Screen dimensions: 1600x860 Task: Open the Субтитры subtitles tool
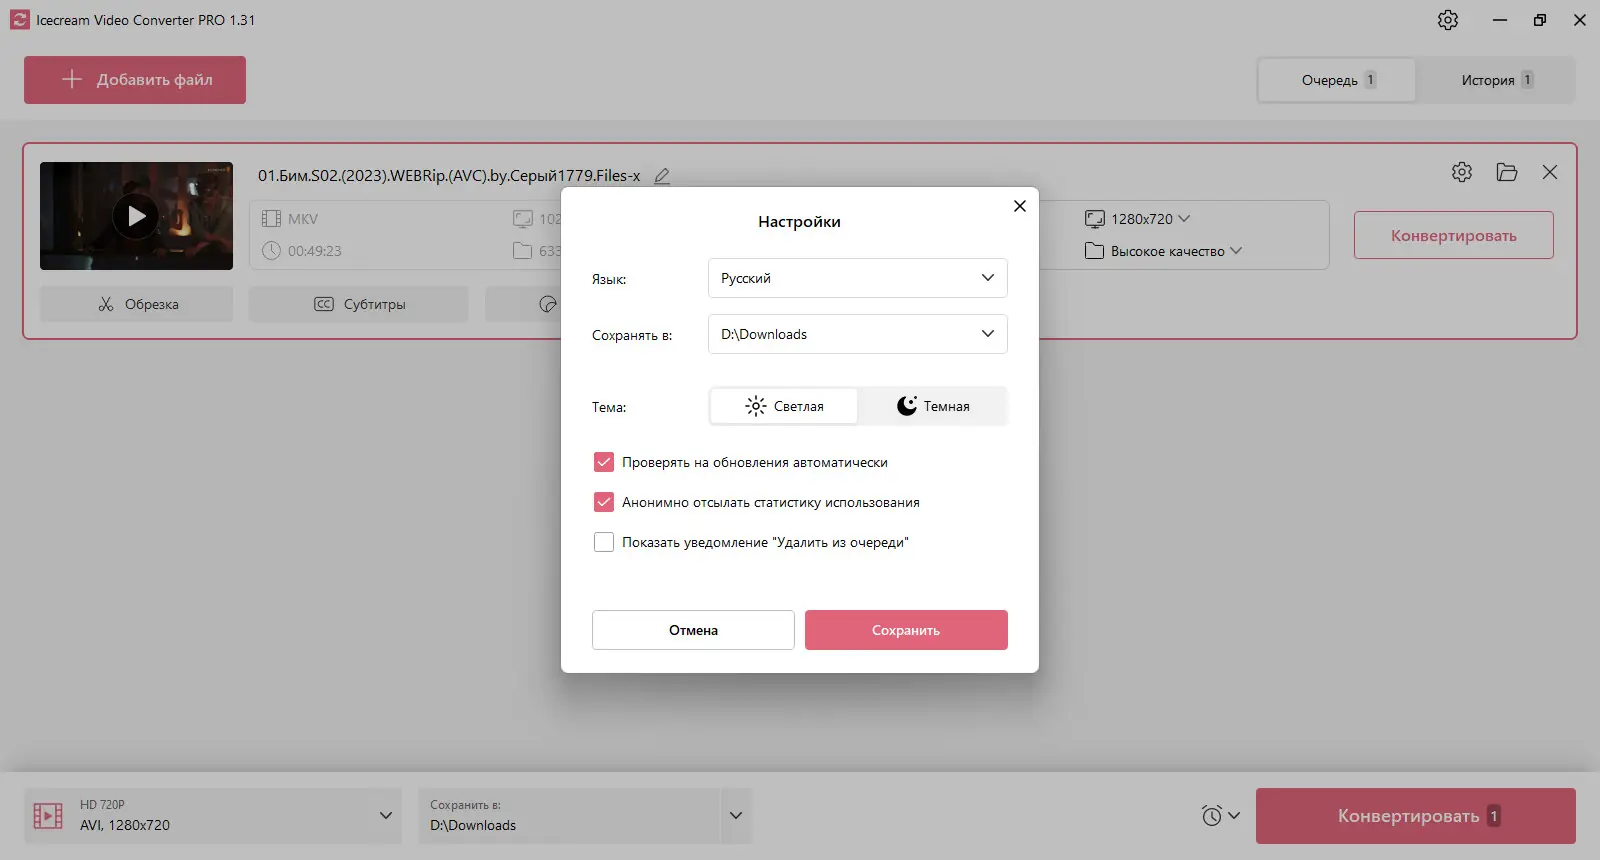point(359,304)
